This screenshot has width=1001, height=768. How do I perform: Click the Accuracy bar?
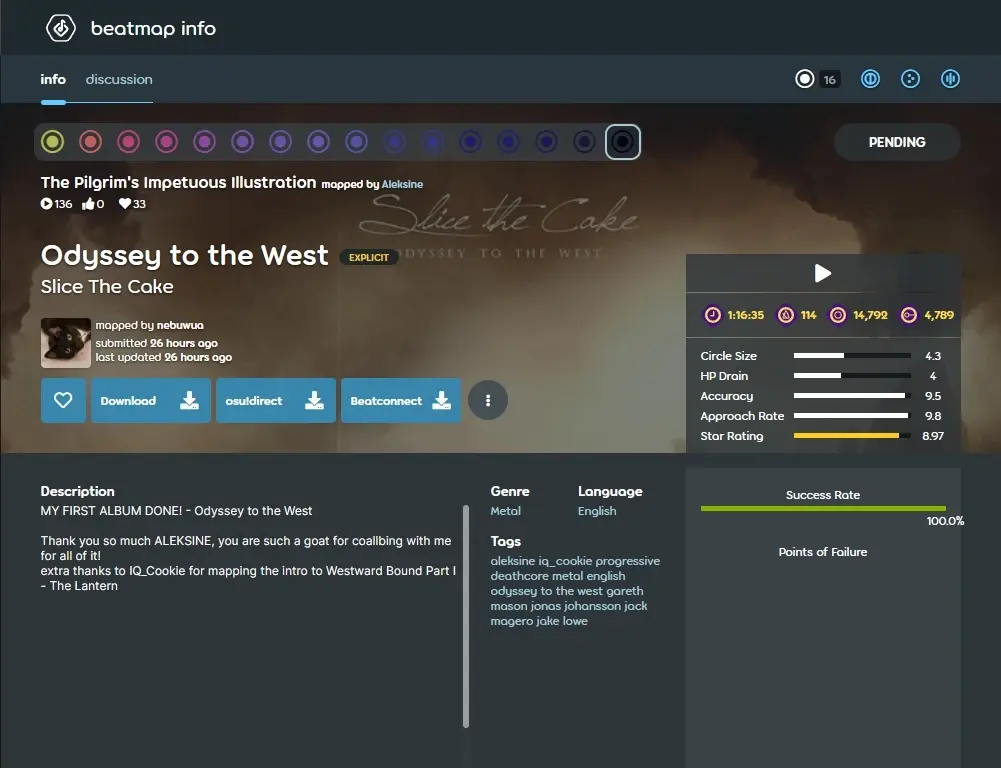tap(852, 396)
